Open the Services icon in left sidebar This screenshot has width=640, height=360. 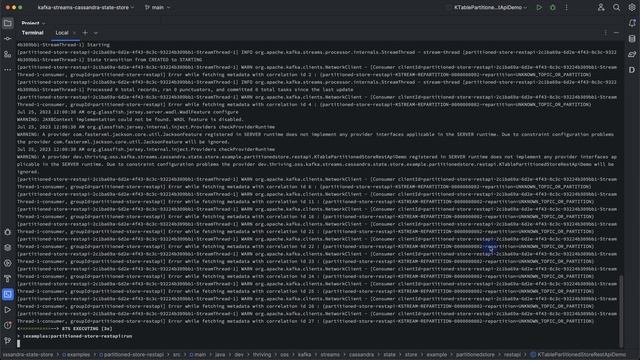(8, 263)
